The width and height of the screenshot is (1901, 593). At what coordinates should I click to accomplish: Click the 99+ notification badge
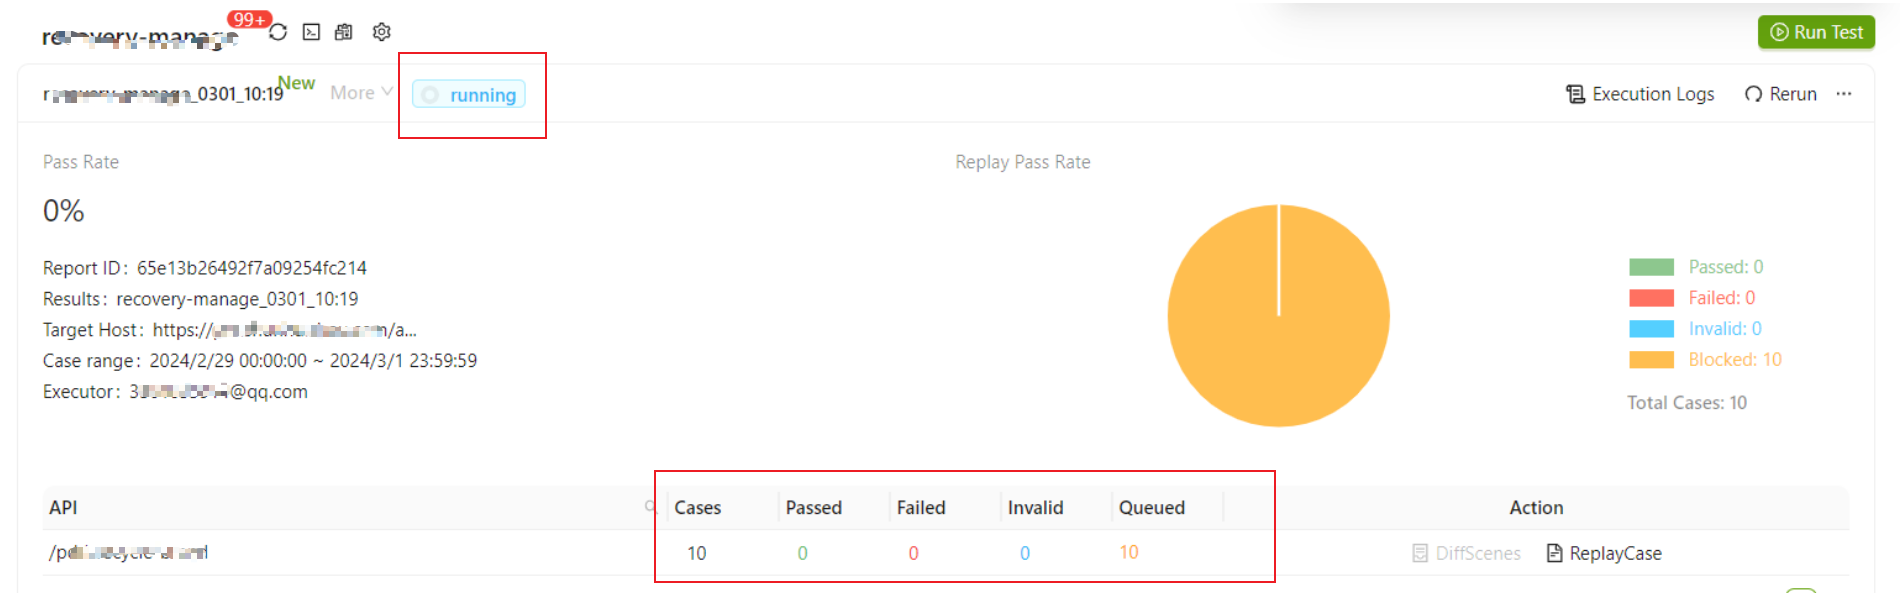coord(248,19)
